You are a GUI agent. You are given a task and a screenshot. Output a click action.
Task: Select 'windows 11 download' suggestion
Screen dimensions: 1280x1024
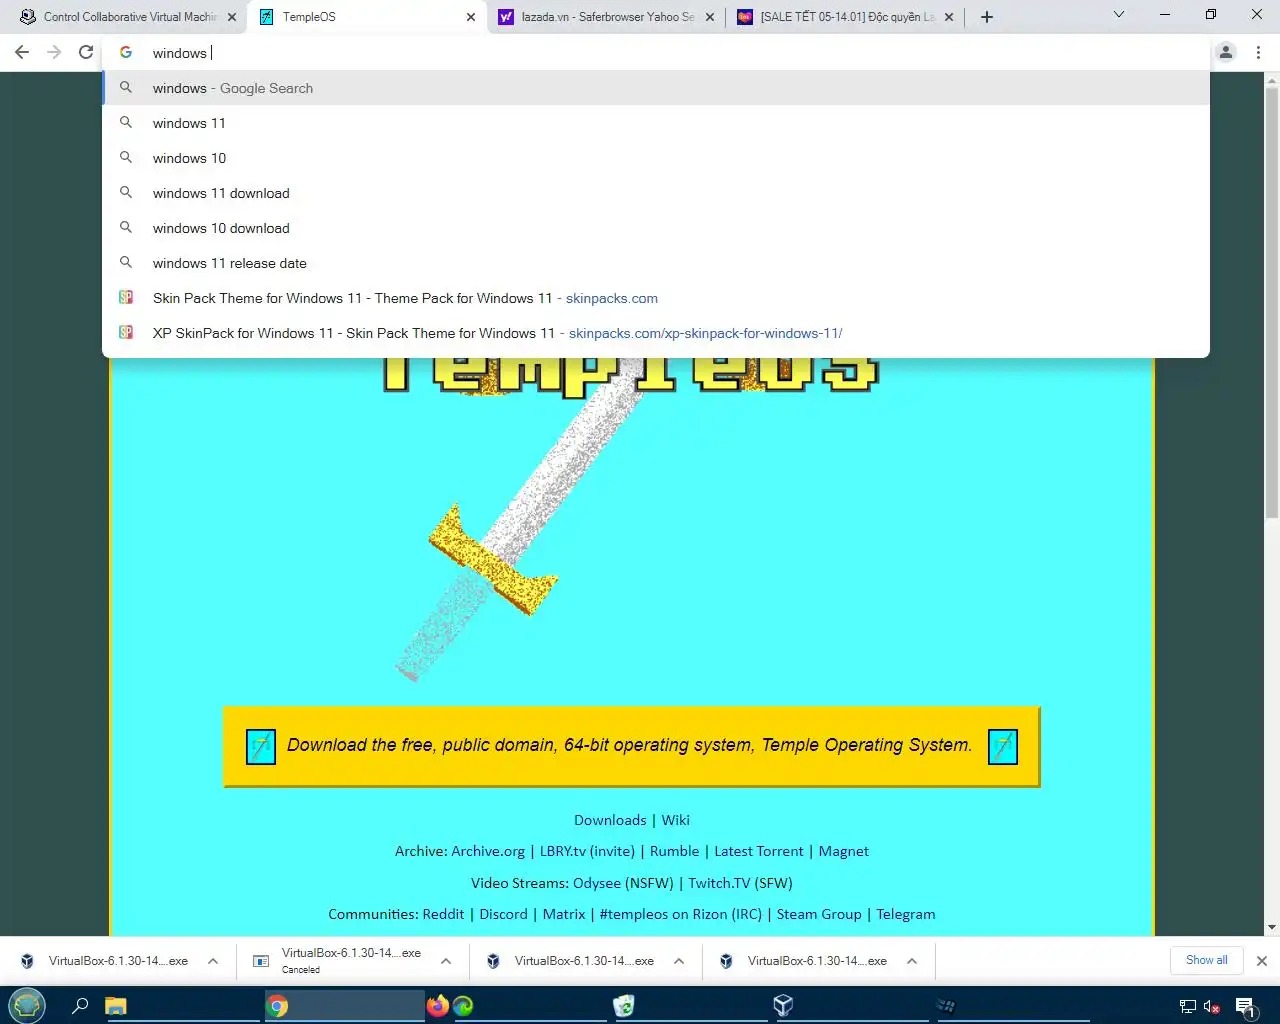(x=656, y=193)
